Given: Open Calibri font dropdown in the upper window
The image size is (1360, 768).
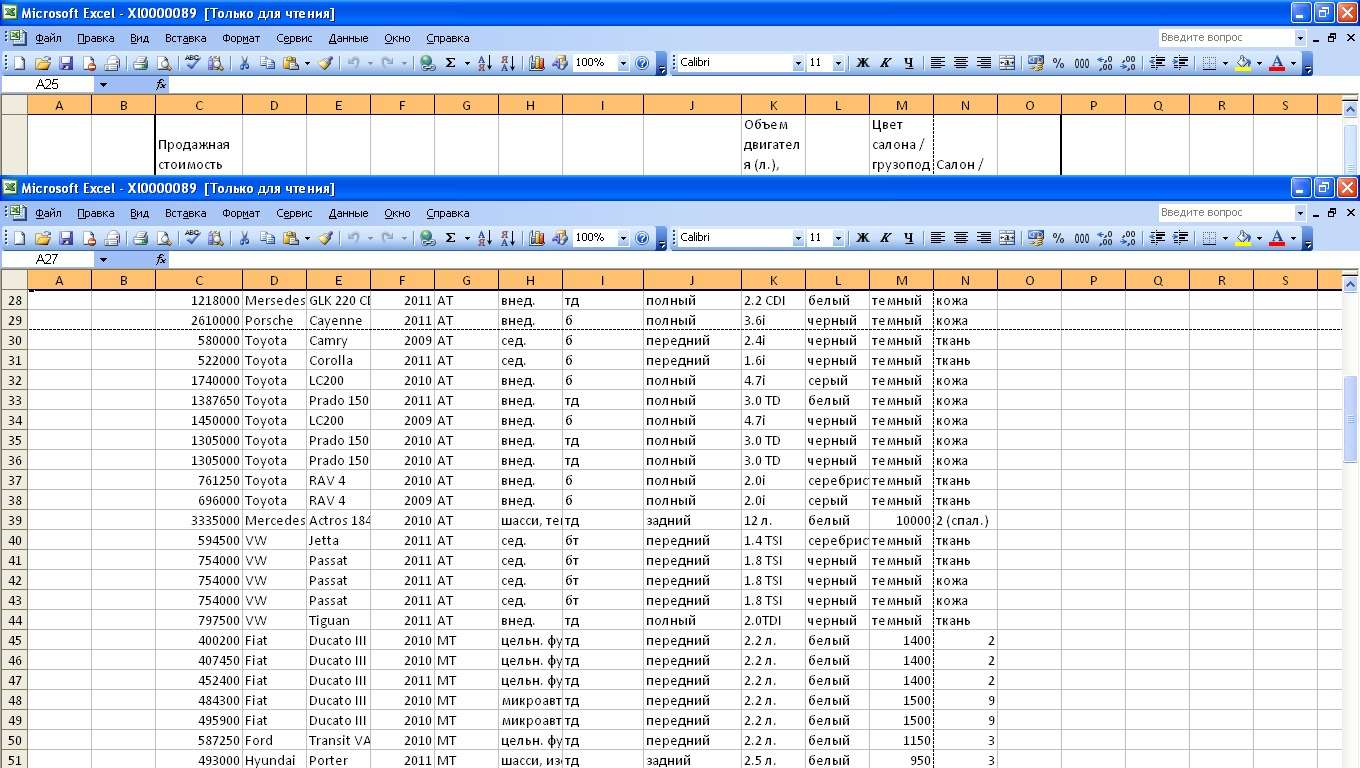Looking at the screenshot, I should pyautogui.click(x=798, y=63).
